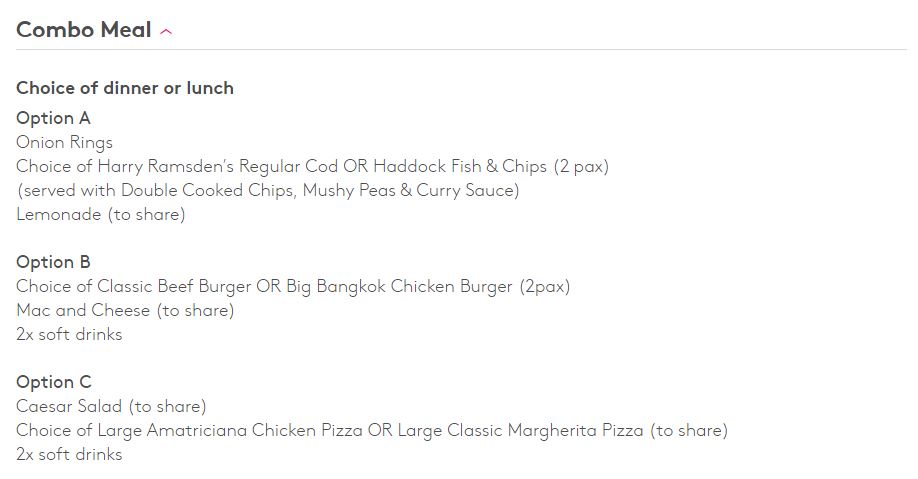Click '2x soft drinks' under Option C
918x479 pixels.
point(69,454)
